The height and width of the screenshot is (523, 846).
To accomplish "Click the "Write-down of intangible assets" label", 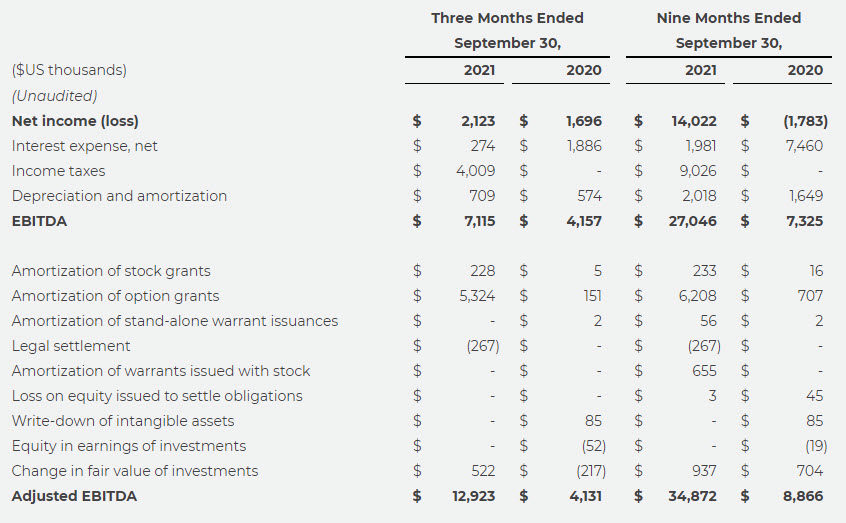I will coord(123,421).
